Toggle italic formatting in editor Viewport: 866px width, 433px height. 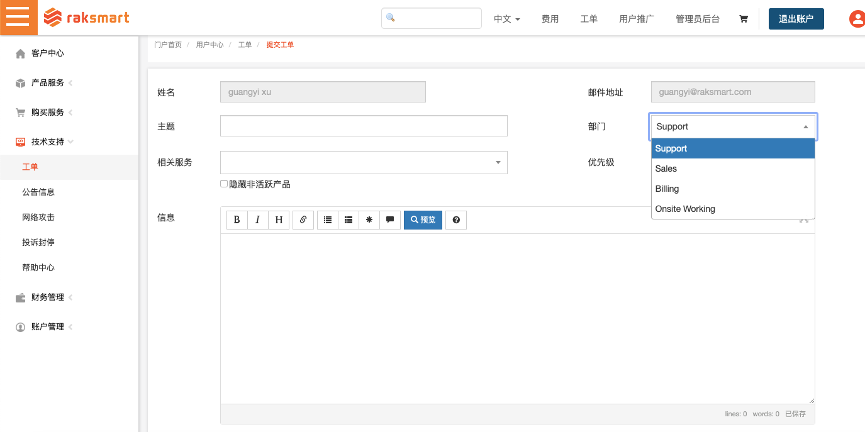(257, 220)
